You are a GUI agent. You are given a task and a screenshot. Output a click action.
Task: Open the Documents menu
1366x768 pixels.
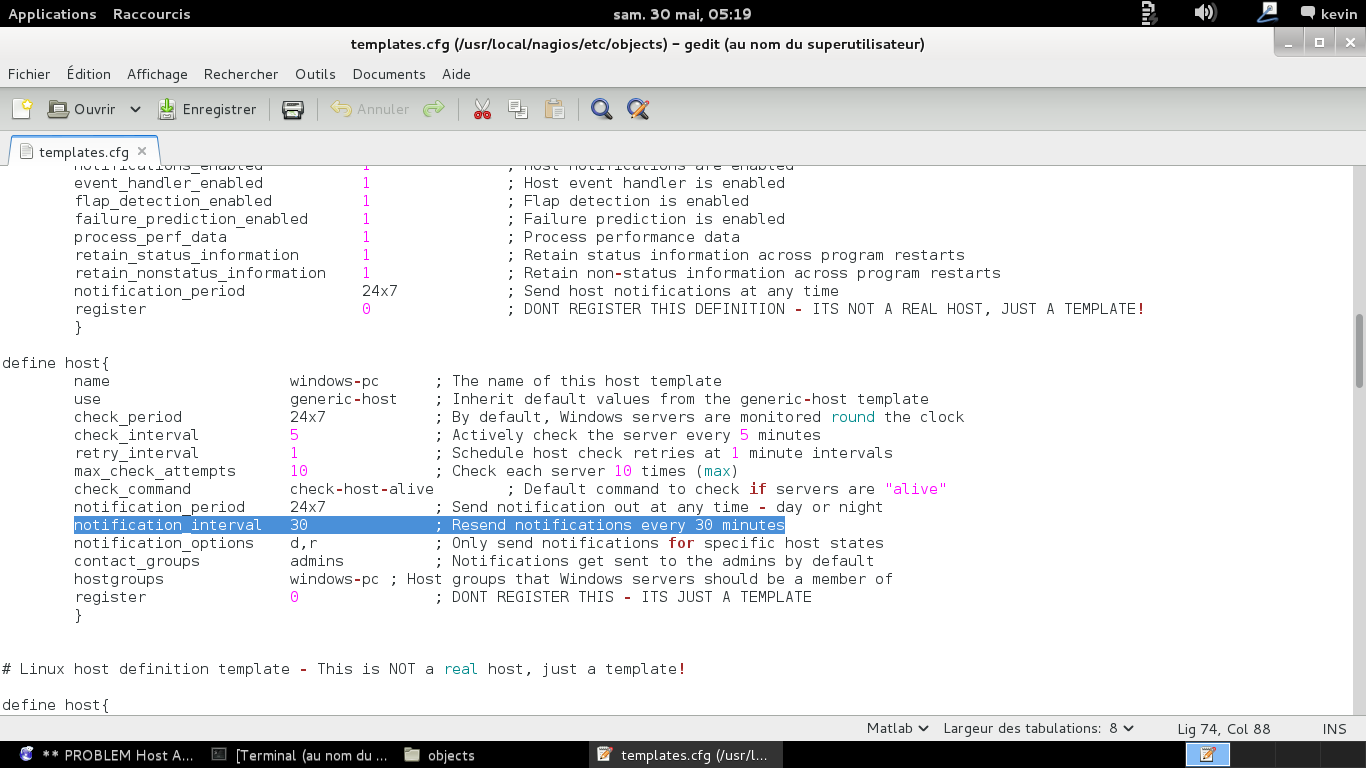pos(389,74)
